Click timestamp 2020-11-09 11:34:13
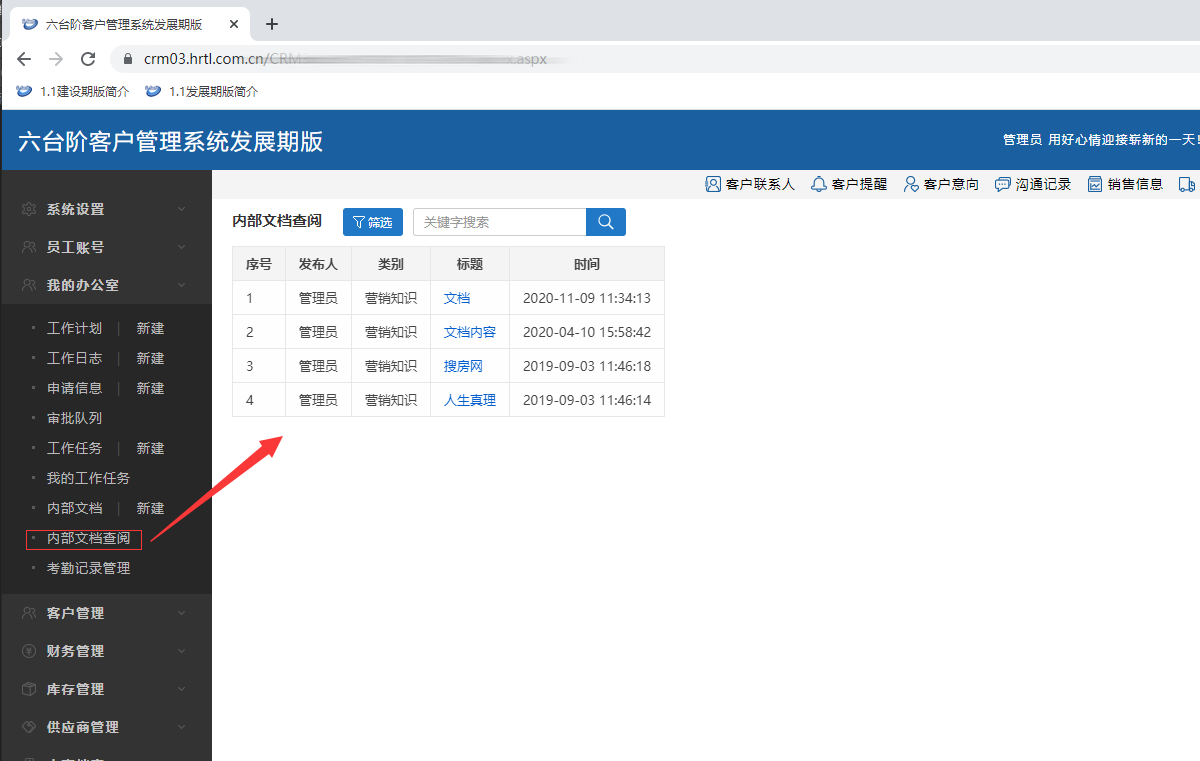 point(587,298)
